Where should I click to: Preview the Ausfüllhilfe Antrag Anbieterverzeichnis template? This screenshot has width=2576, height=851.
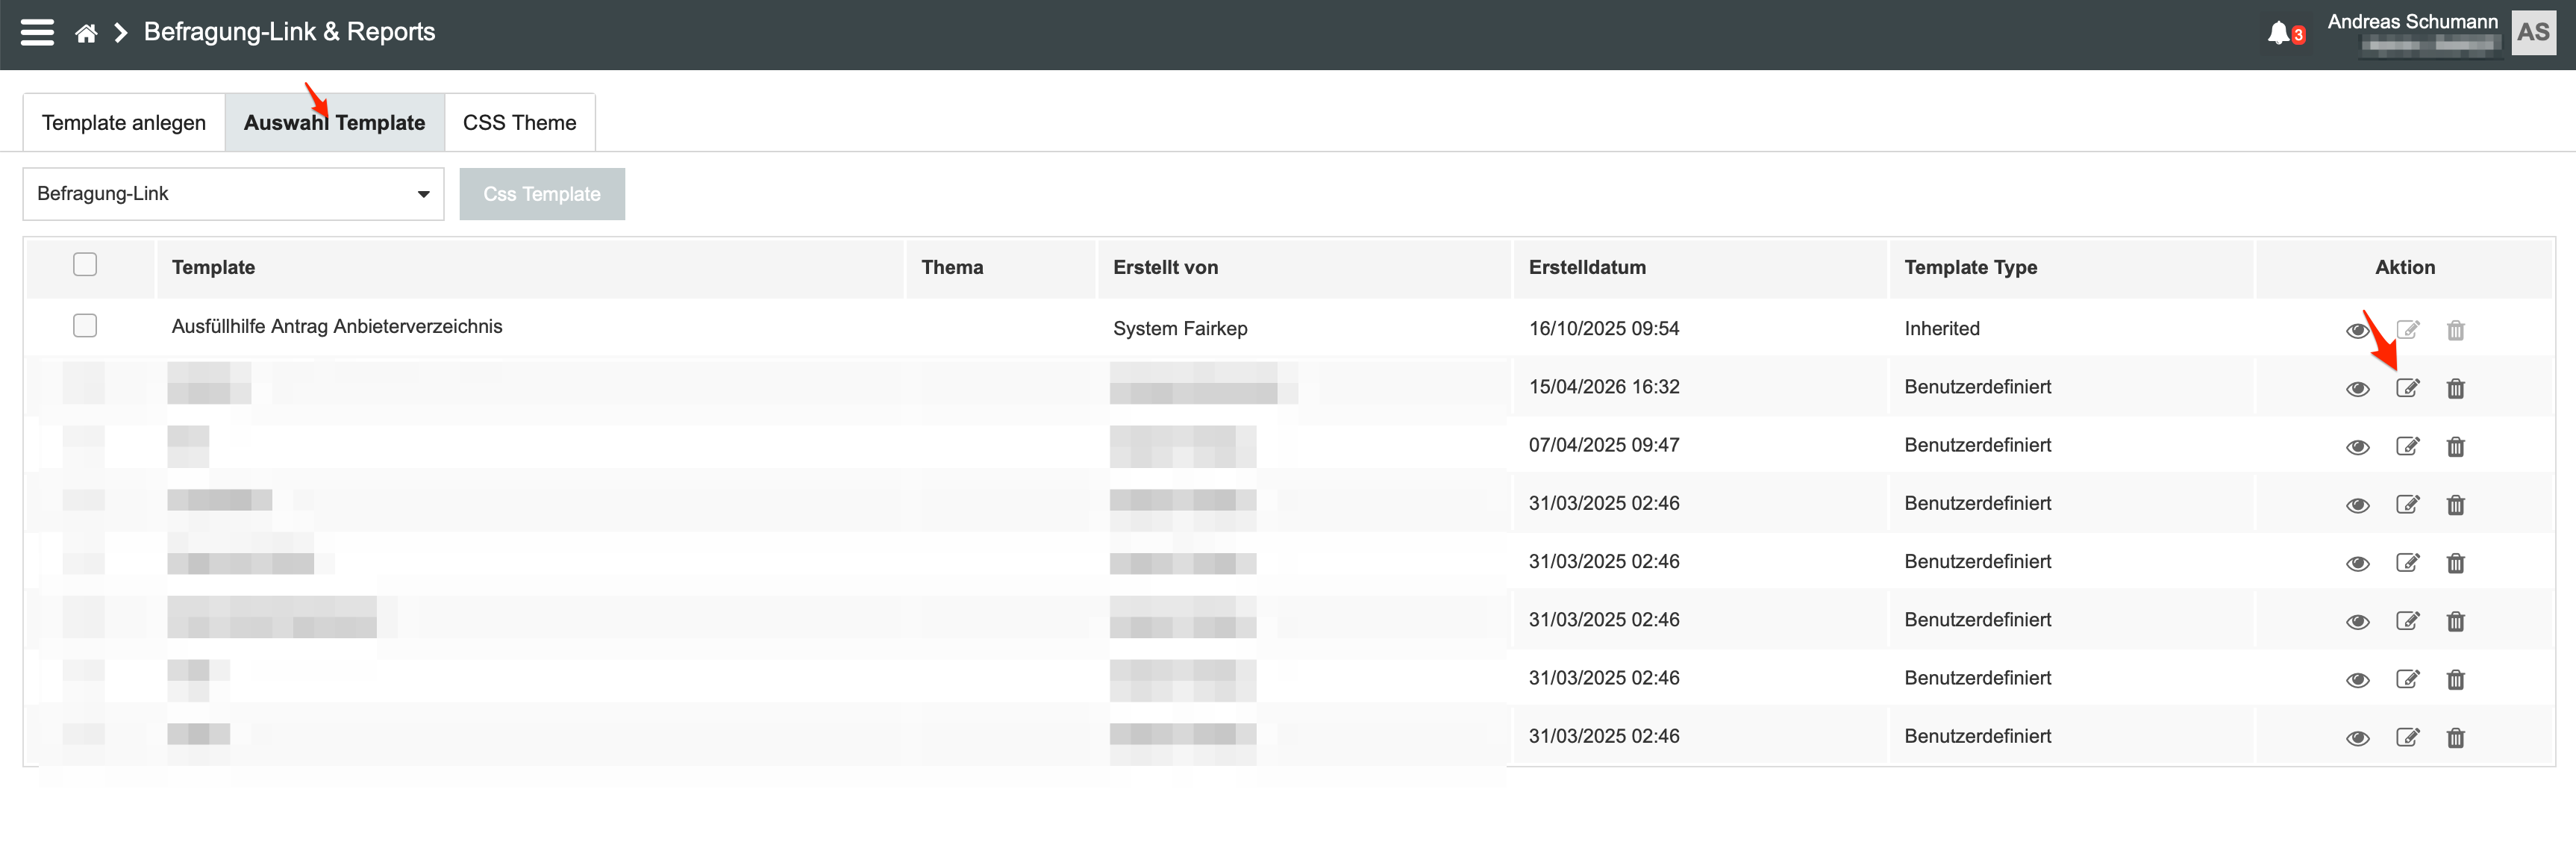(x=2357, y=330)
